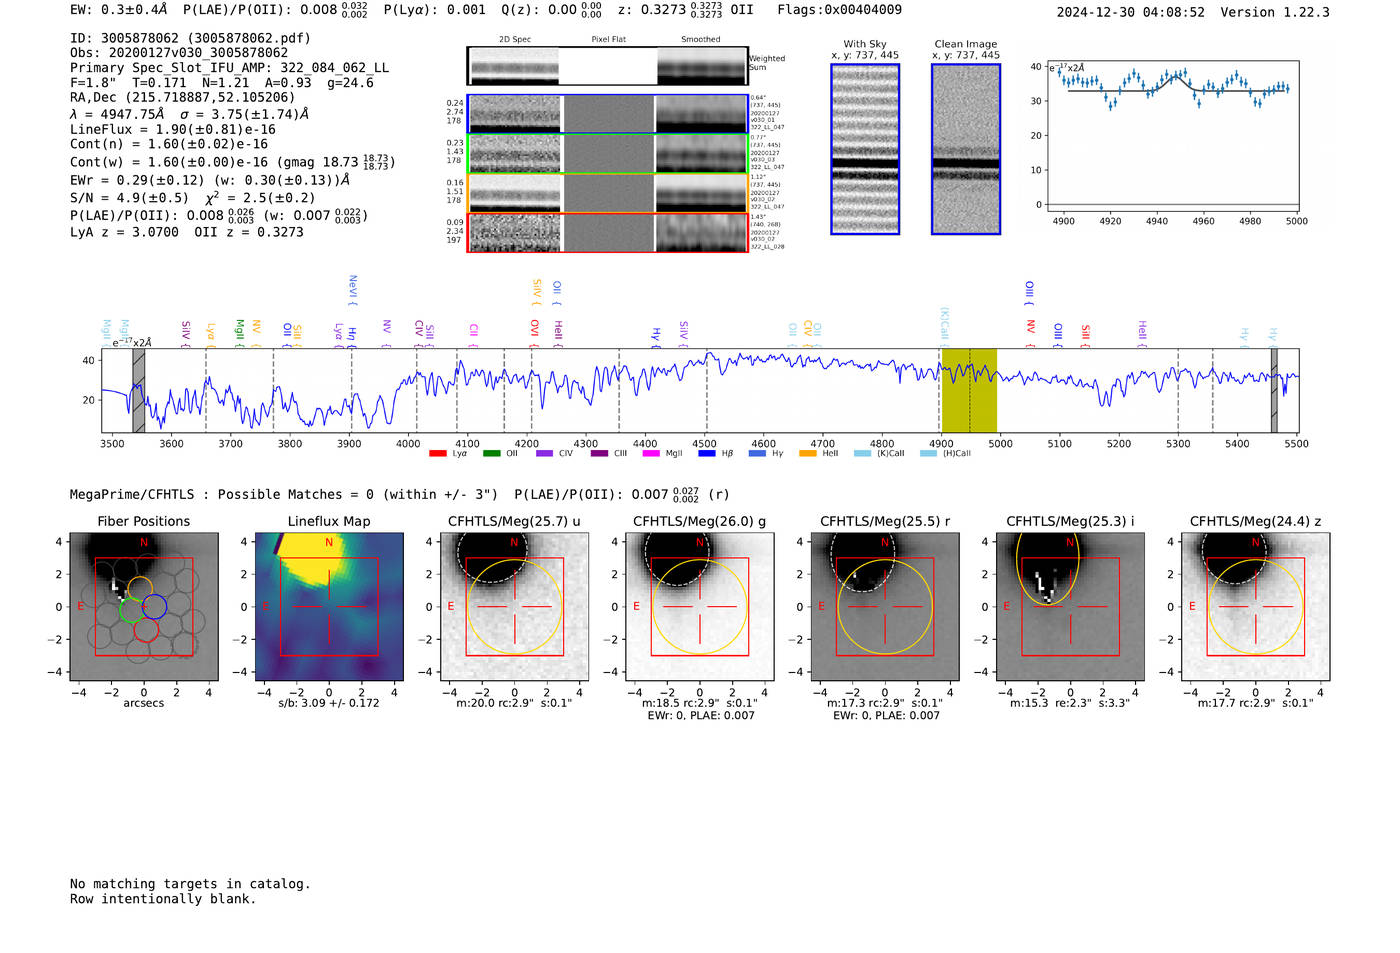Select "No matching targets in catalog." text
This screenshot has height=953, width=1400.
click(x=190, y=884)
